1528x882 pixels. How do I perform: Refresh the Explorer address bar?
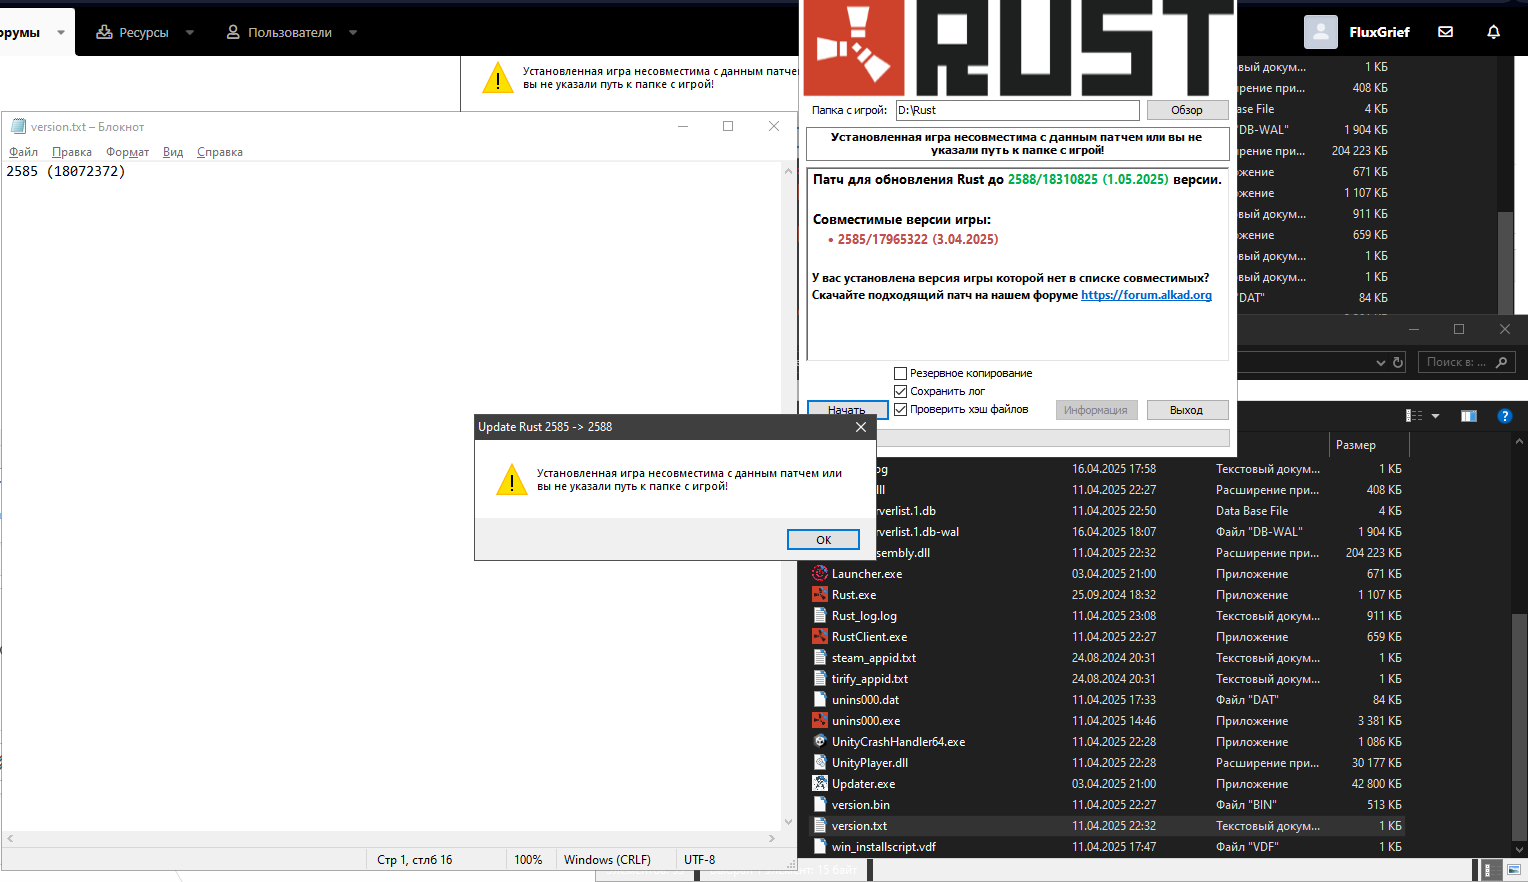1398,362
